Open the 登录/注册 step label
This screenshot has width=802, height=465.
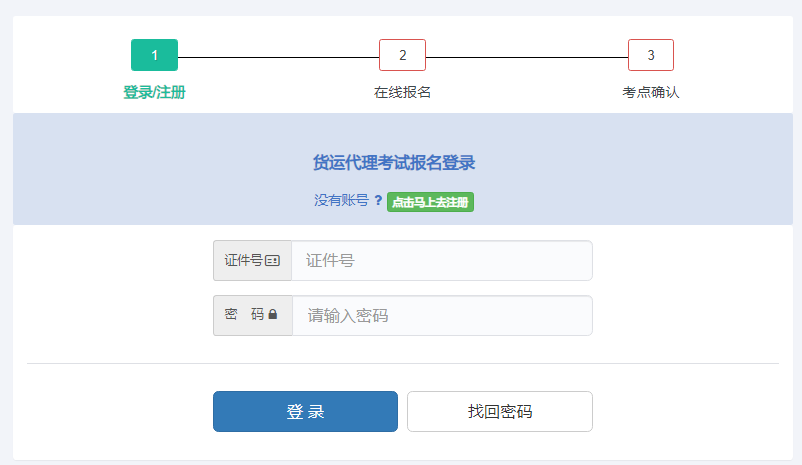point(154,92)
